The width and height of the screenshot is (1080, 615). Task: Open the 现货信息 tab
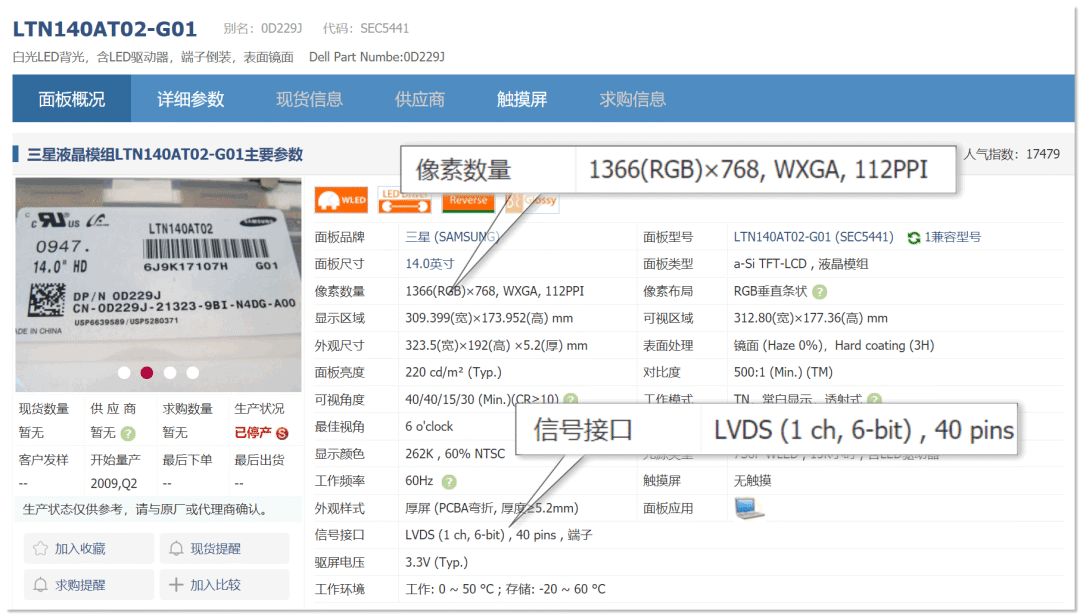tap(309, 99)
